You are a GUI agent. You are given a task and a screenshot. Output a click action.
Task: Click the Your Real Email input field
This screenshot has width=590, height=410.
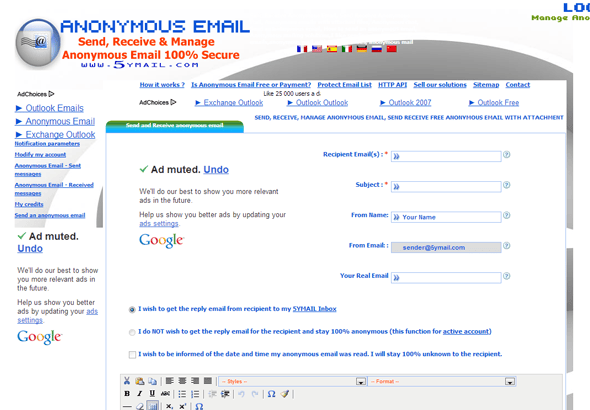pos(446,278)
